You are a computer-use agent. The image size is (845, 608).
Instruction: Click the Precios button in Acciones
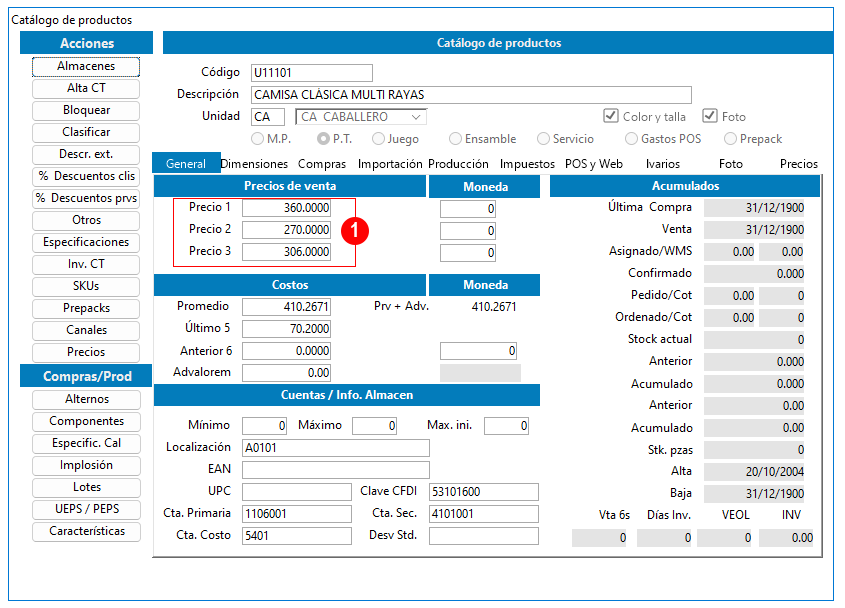86,353
